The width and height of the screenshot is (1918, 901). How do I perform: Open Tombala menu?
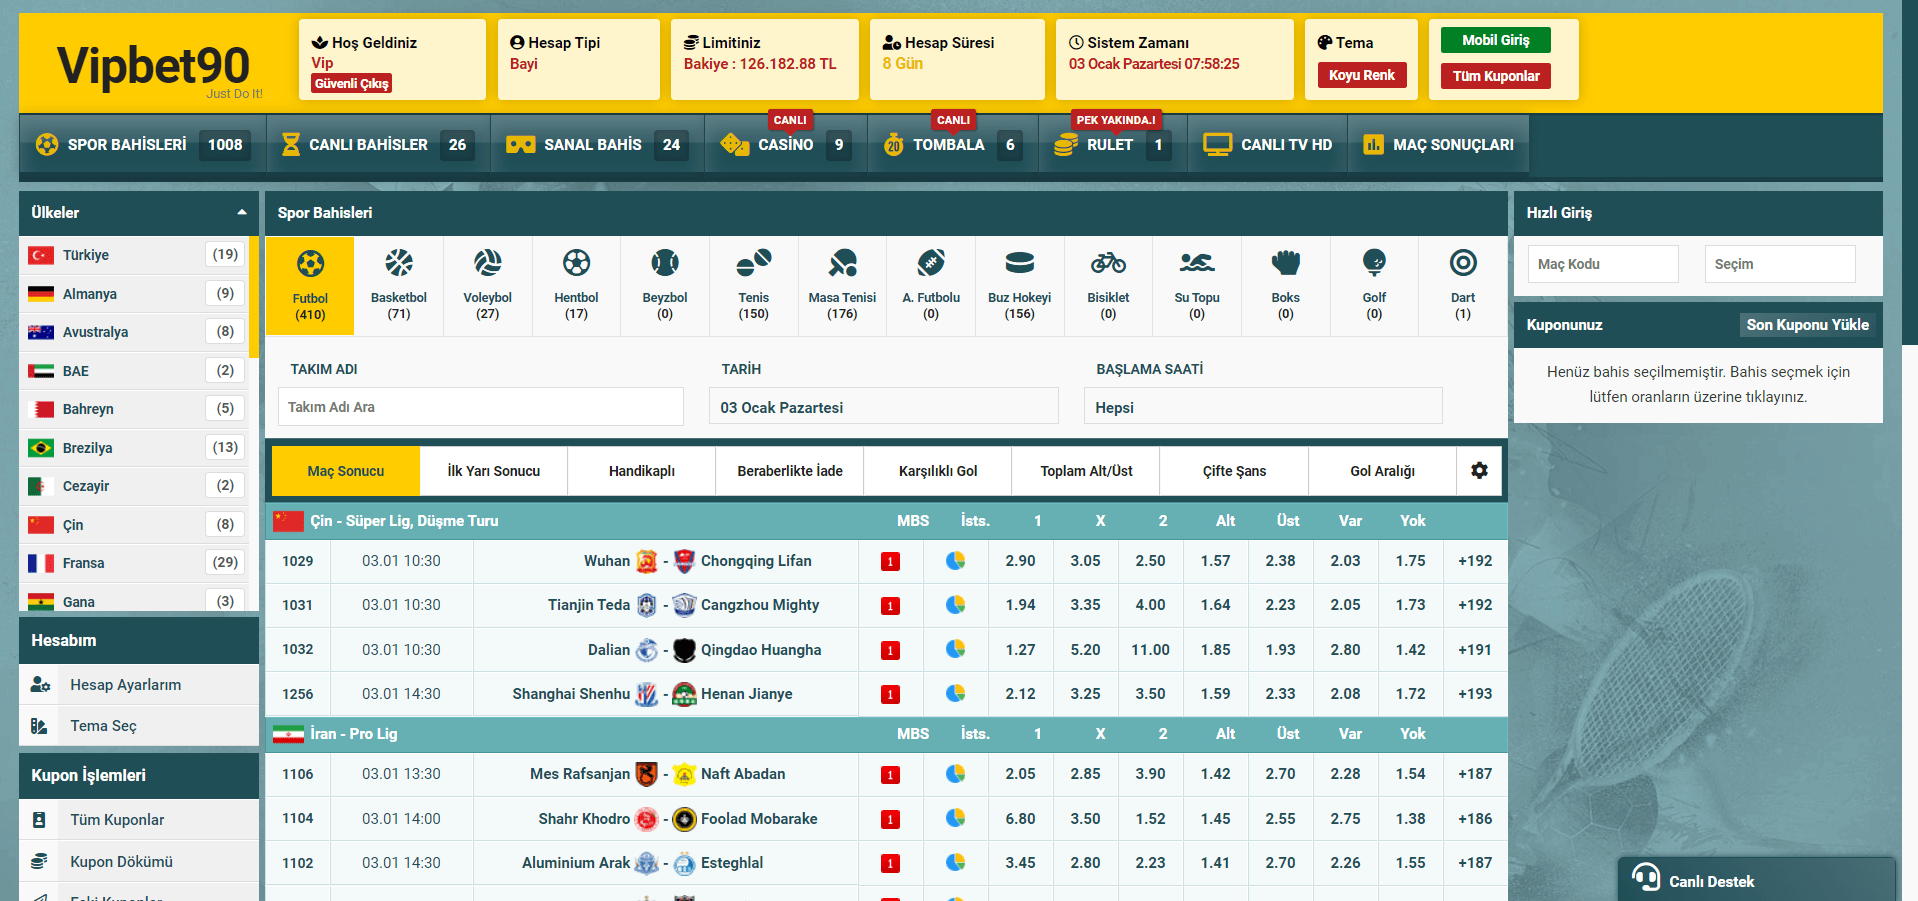pos(953,145)
